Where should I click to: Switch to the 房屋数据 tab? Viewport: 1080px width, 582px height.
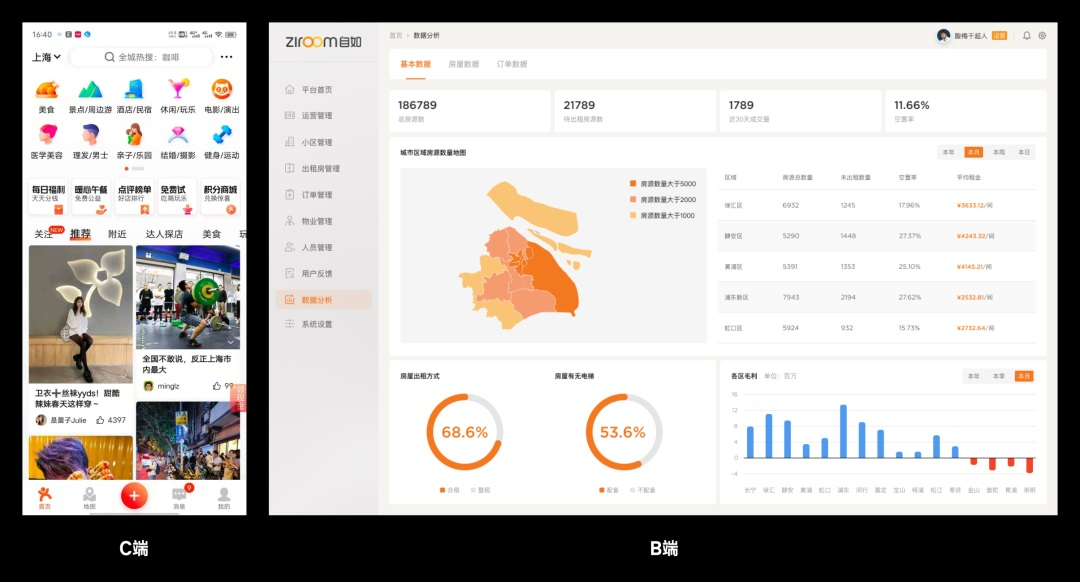[x=464, y=64]
